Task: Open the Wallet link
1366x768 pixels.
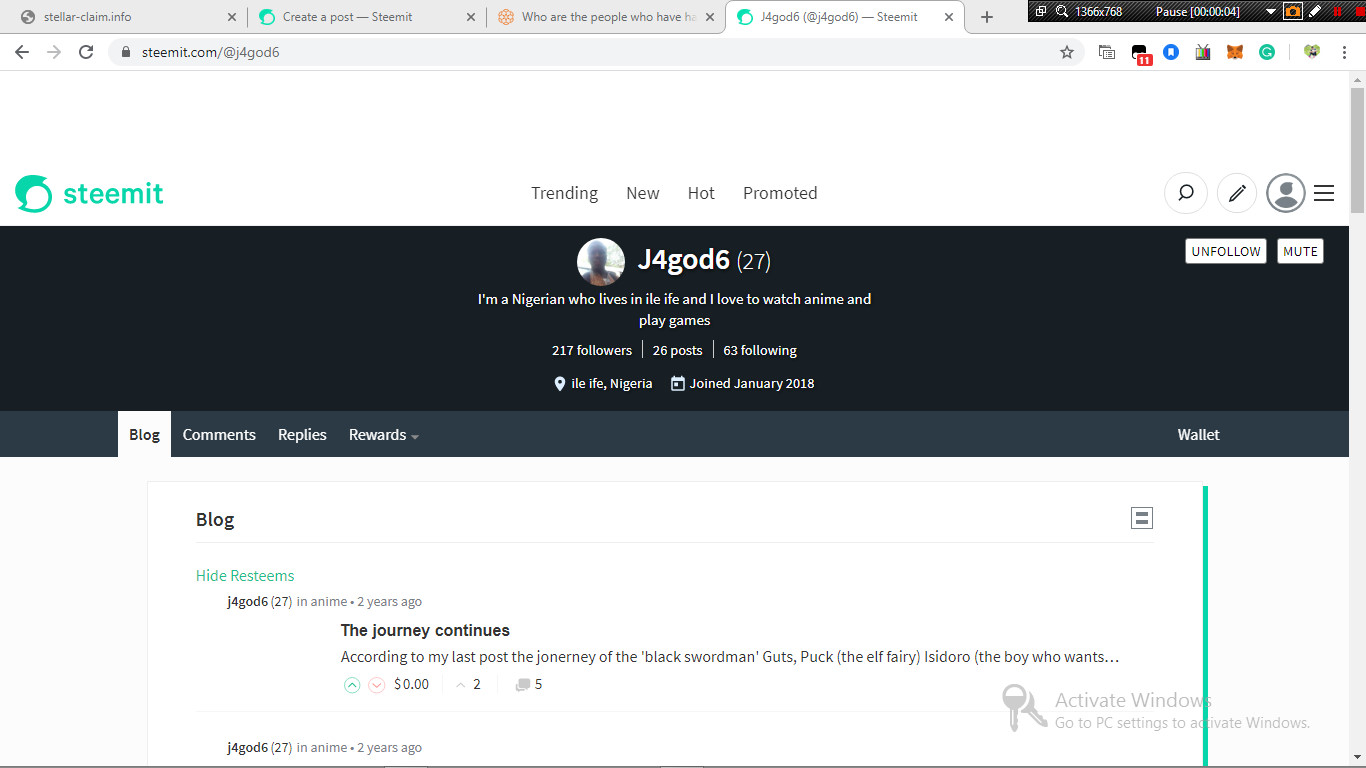Action: [1198, 435]
